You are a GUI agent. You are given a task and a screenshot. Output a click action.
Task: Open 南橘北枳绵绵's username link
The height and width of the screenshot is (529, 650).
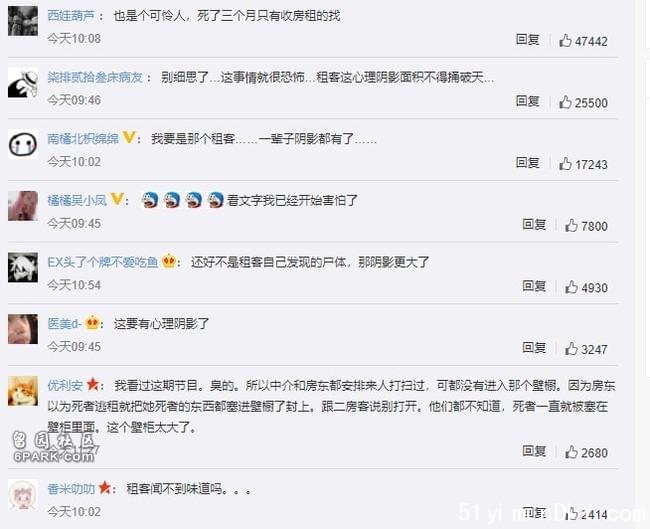(x=83, y=138)
